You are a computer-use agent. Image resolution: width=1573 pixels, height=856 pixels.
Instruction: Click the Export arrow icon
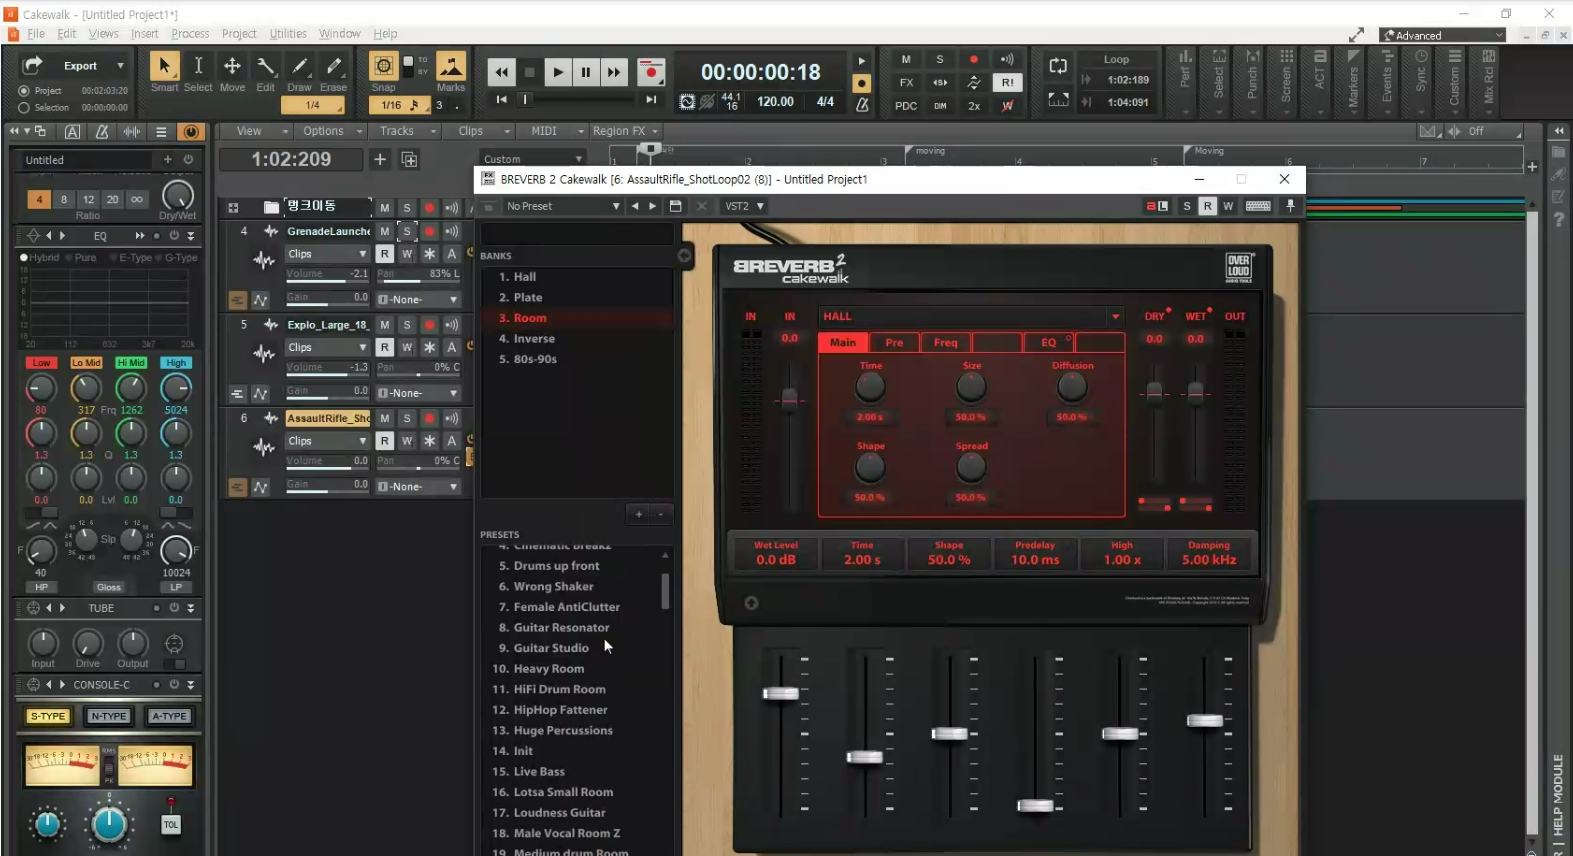pos(32,65)
